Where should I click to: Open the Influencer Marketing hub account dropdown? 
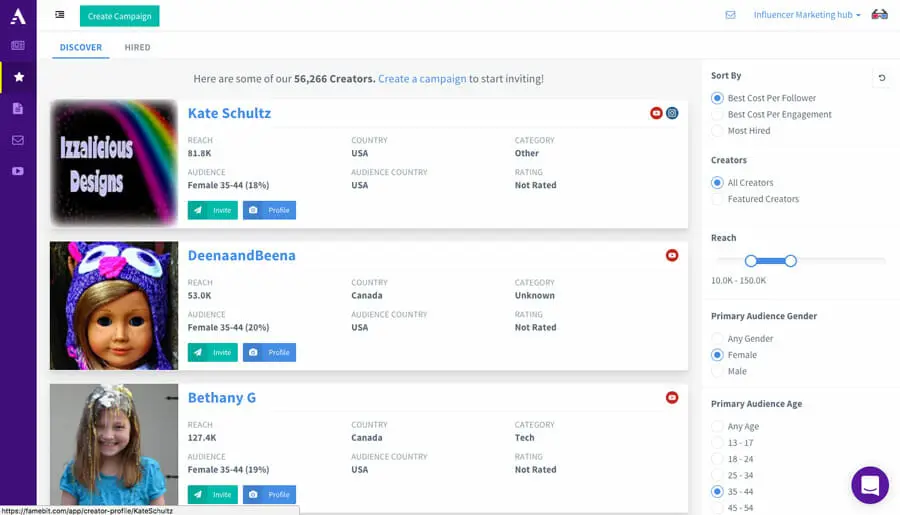807,15
